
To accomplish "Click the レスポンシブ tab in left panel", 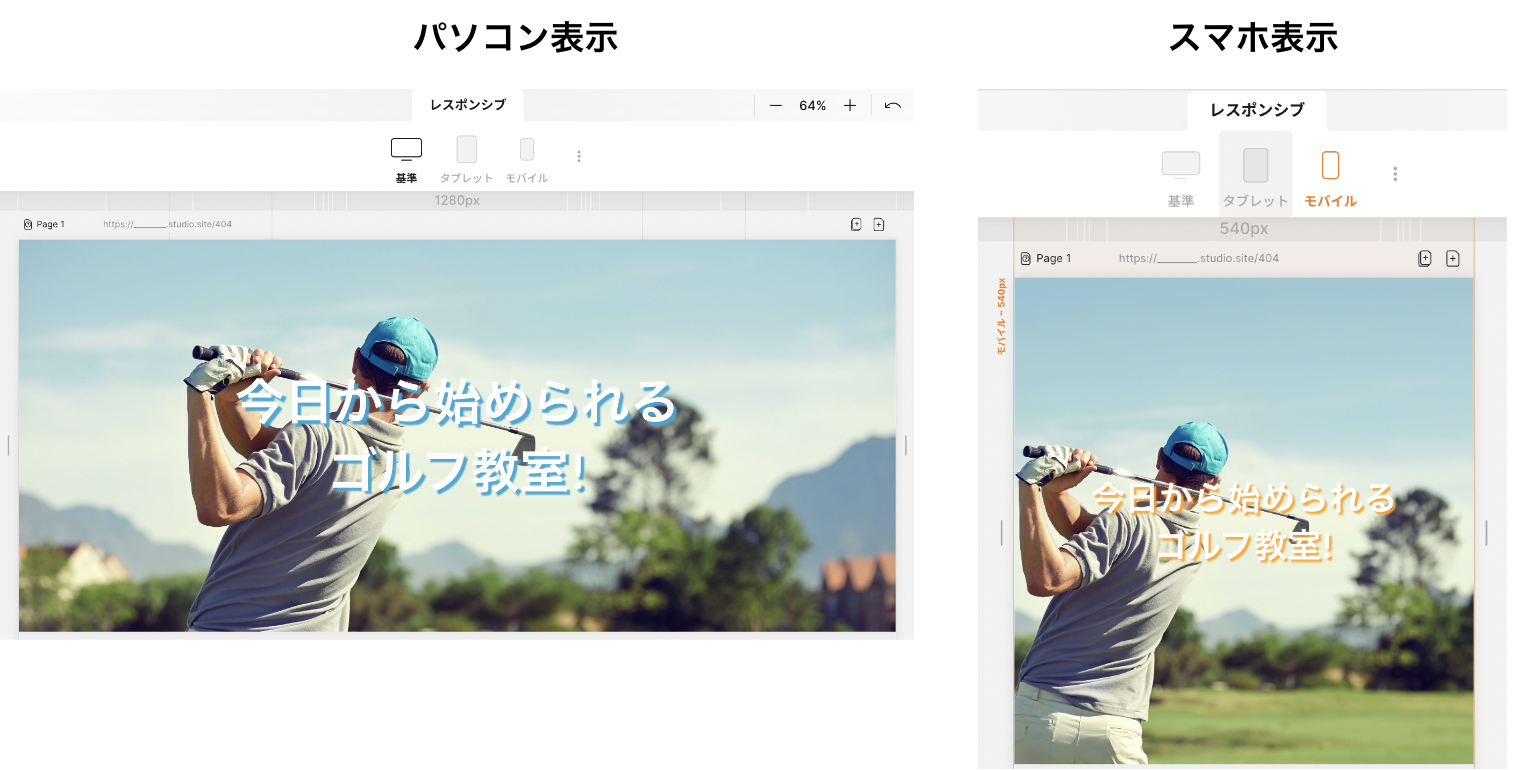I will click(x=468, y=105).
